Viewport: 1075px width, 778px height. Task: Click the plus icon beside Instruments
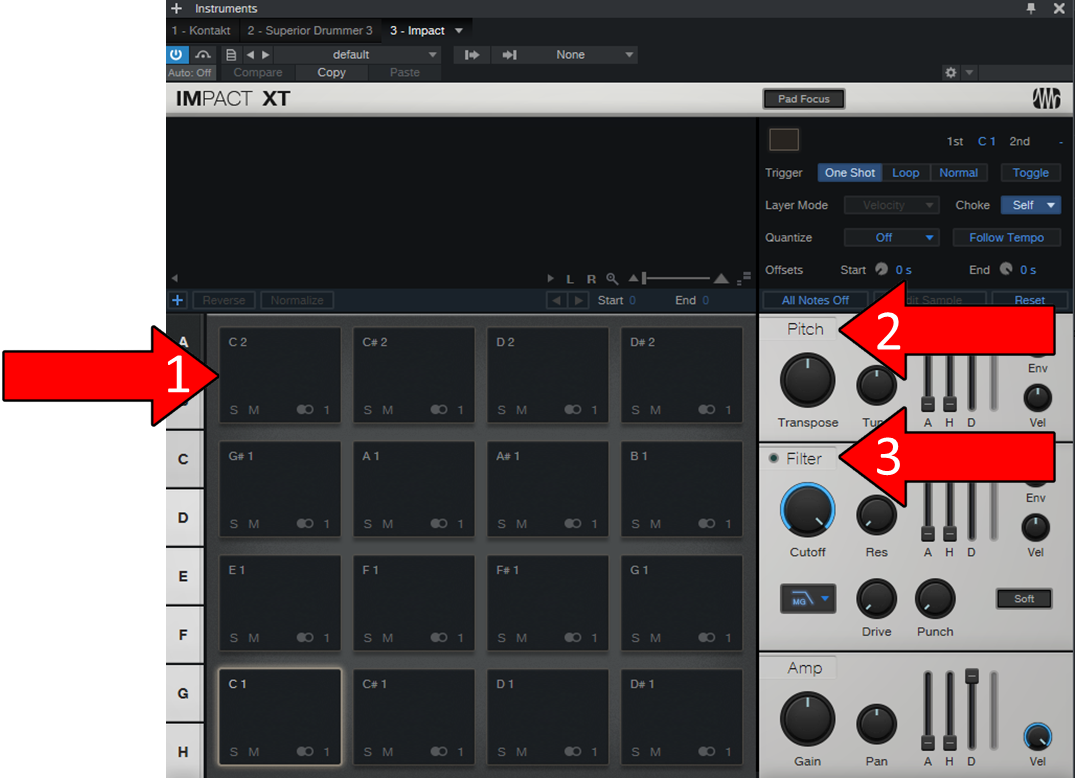point(176,8)
